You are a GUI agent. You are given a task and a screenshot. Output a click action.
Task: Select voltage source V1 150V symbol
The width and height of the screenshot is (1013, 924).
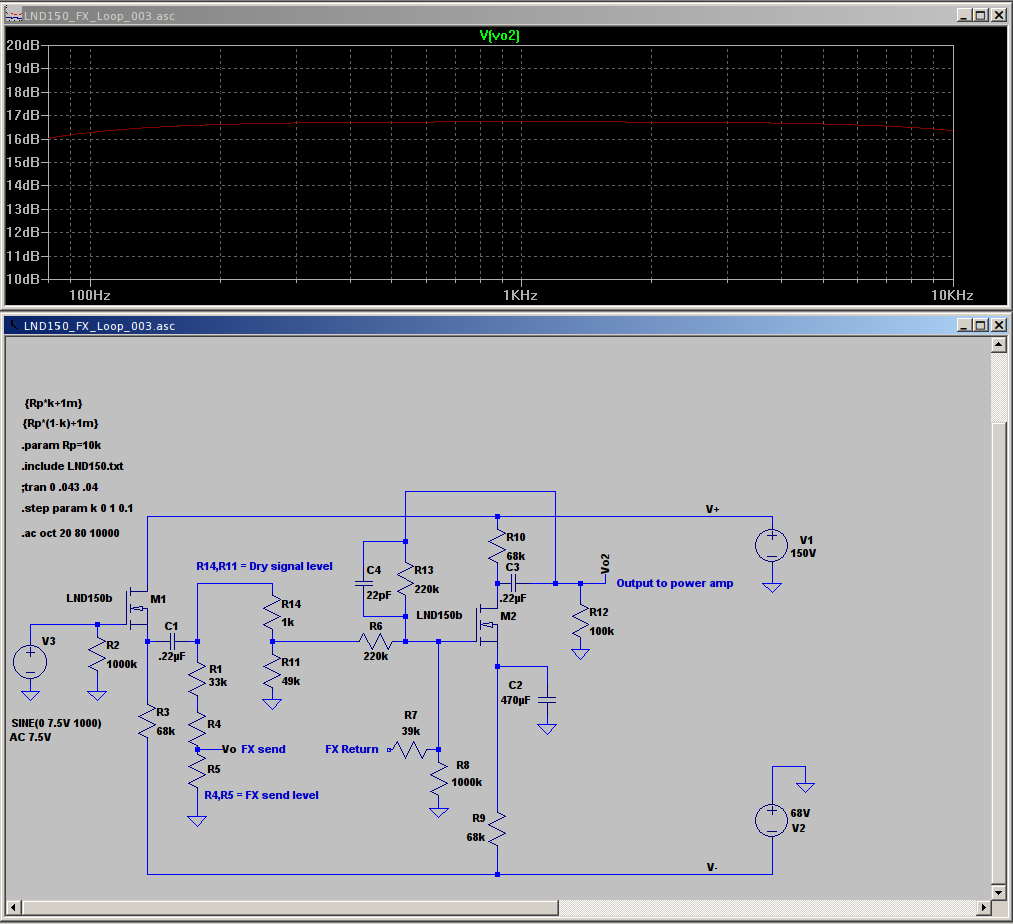pyautogui.click(x=771, y=545)
